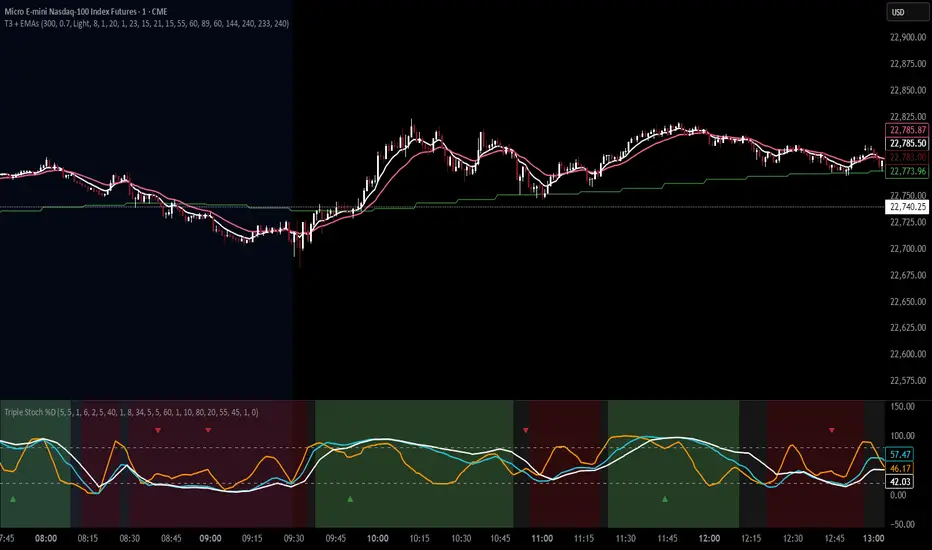Click the red down-arrow signal above 09:00
Image resolution: width=932 pixels, height=550 pixels.
point(208,430)
